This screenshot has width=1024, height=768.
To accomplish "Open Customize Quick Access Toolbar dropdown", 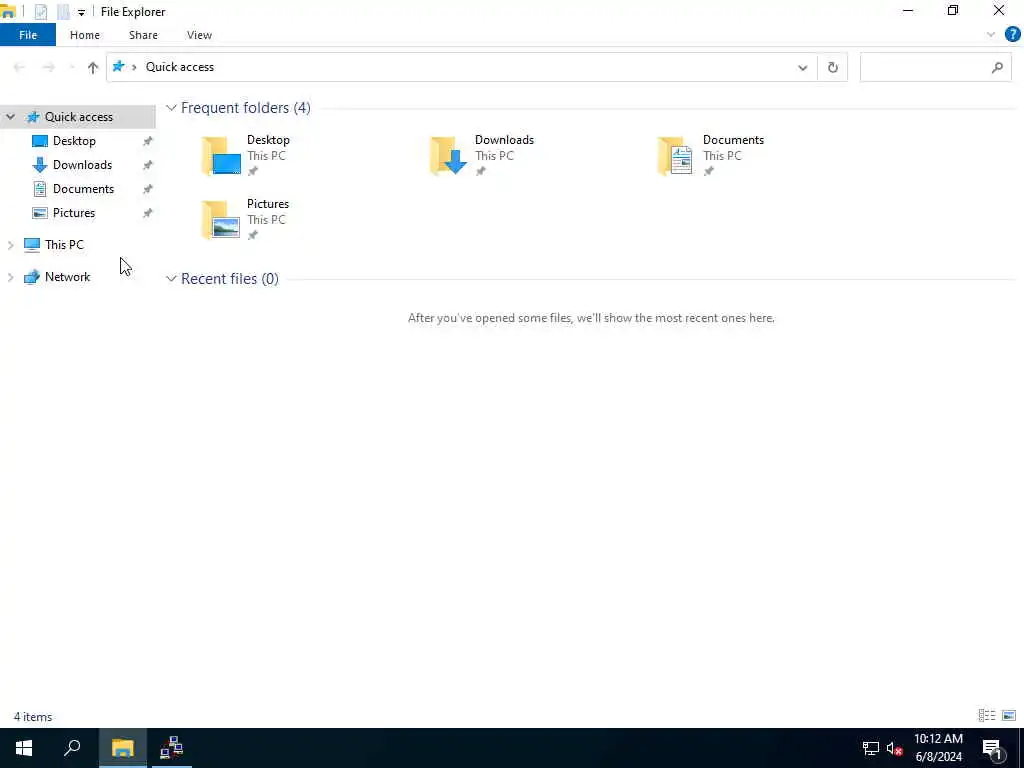I will coord(81,12).
